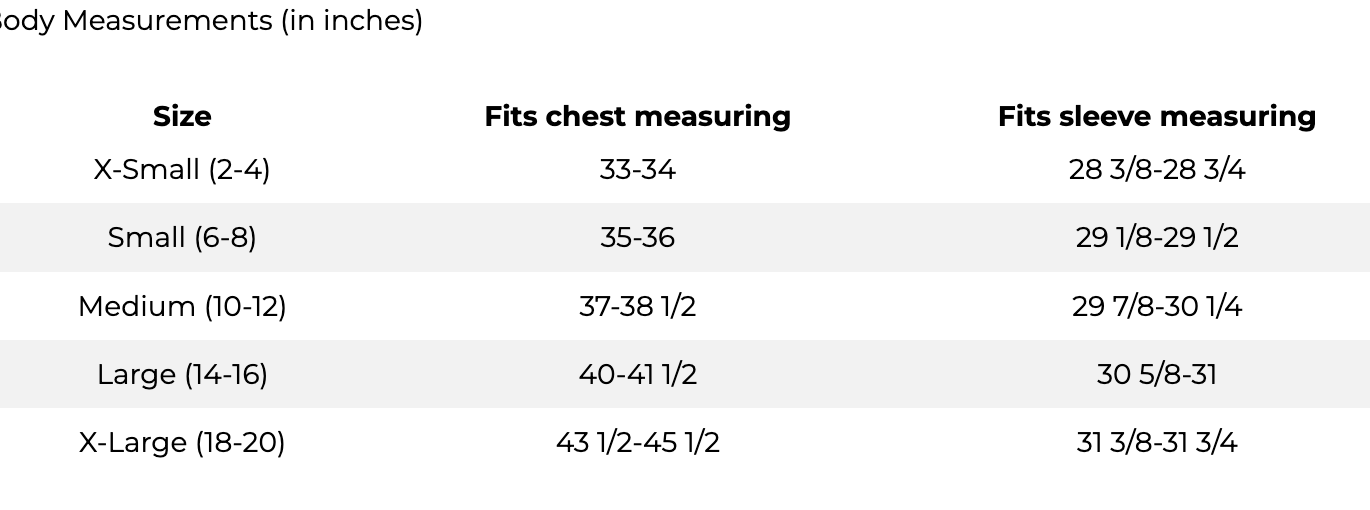Image resolution: width=1370 pixels, height=510 pixels.
Task: Select the X-Large (18-20) size cell
Action: click(x=182, y=442)
